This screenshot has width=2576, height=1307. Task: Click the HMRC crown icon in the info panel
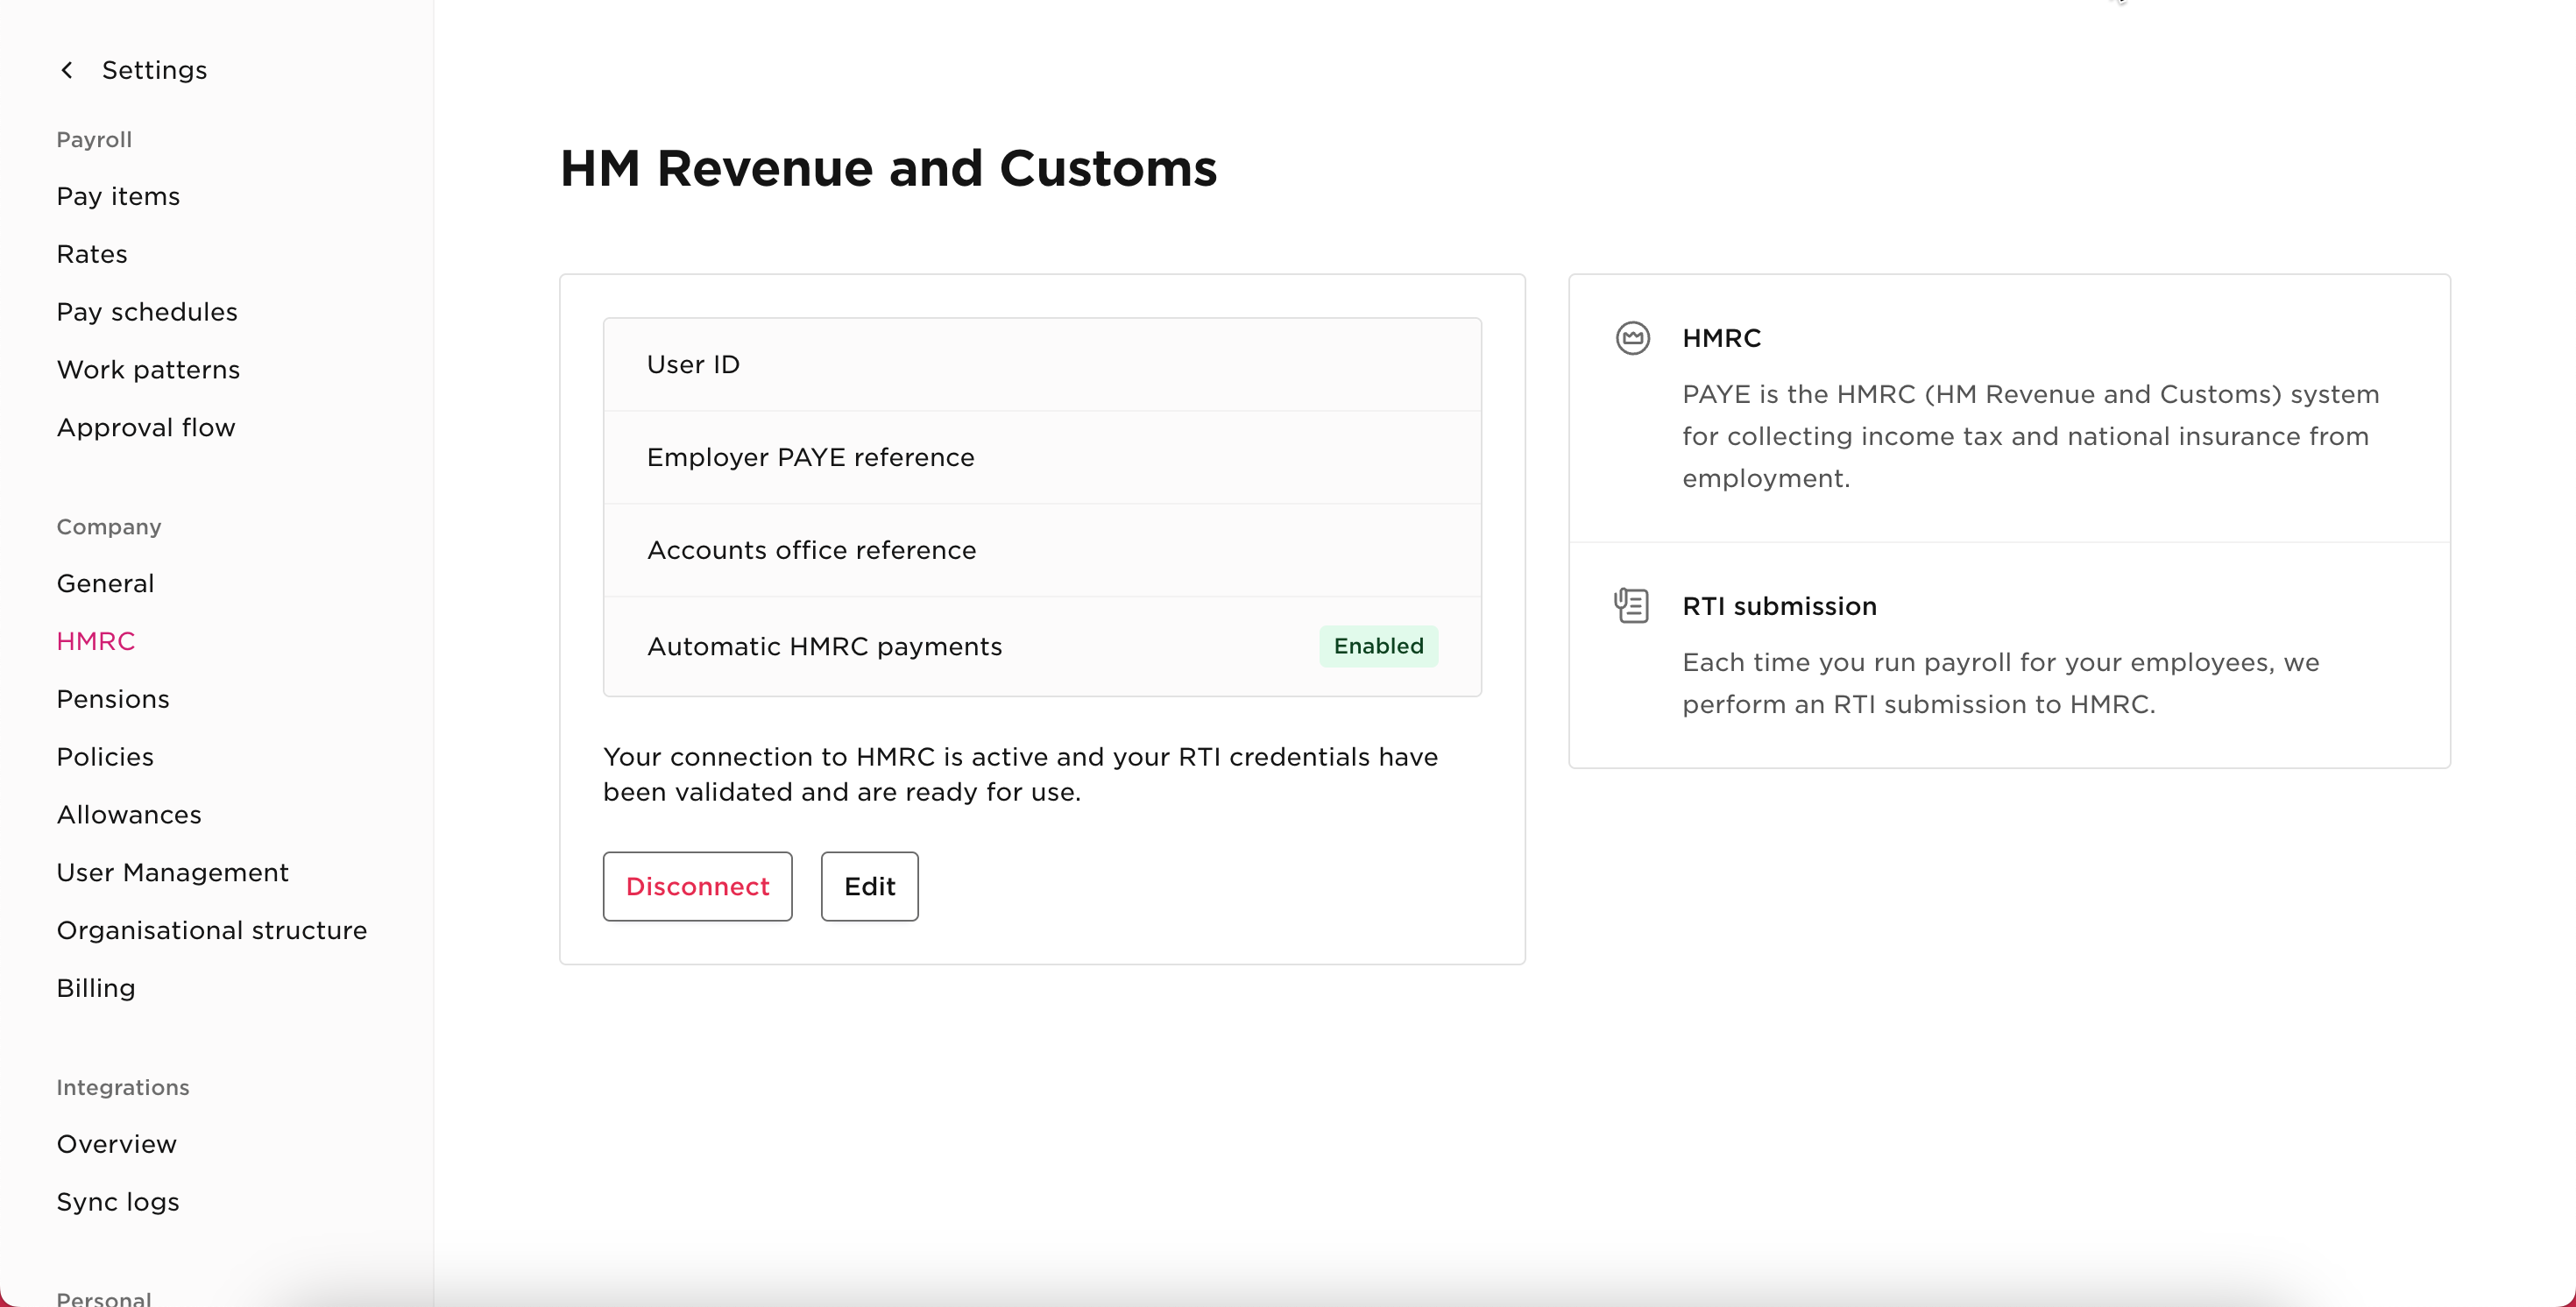point(1633,337)
